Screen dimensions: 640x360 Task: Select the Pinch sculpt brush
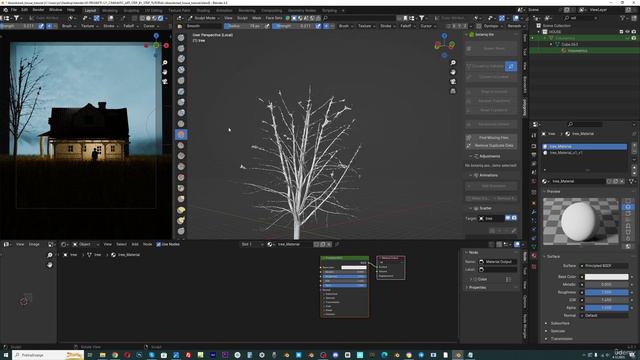181,188
